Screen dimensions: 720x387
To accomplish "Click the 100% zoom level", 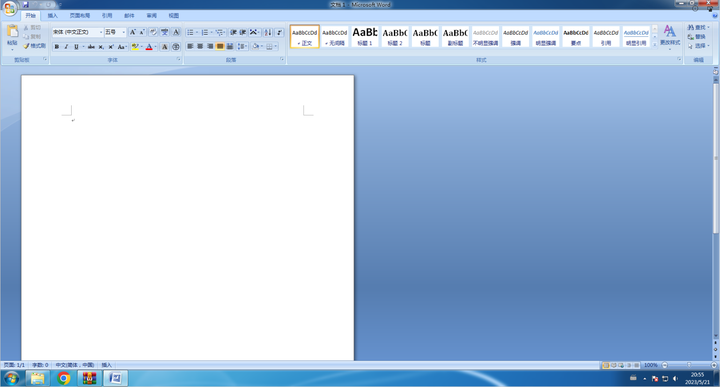I will click(x=650, y=365).
